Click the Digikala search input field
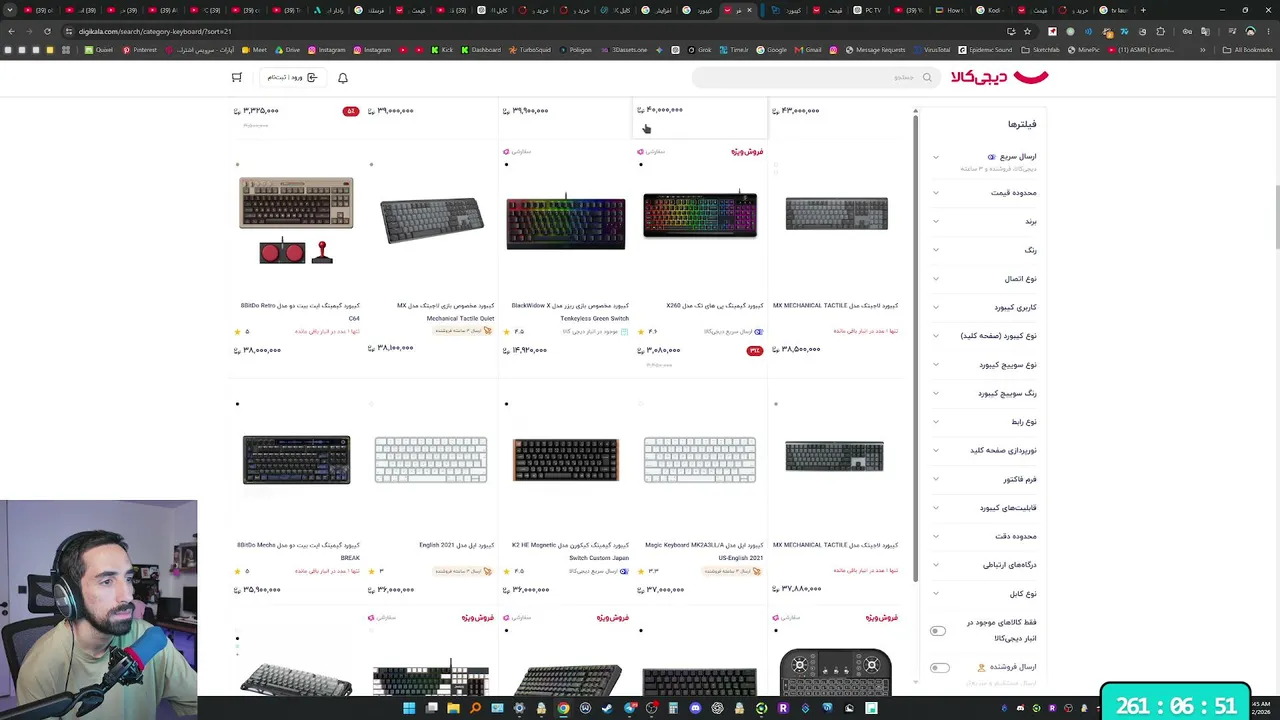The width and height of the screenshot is (1280, 720). coord(816,78)
